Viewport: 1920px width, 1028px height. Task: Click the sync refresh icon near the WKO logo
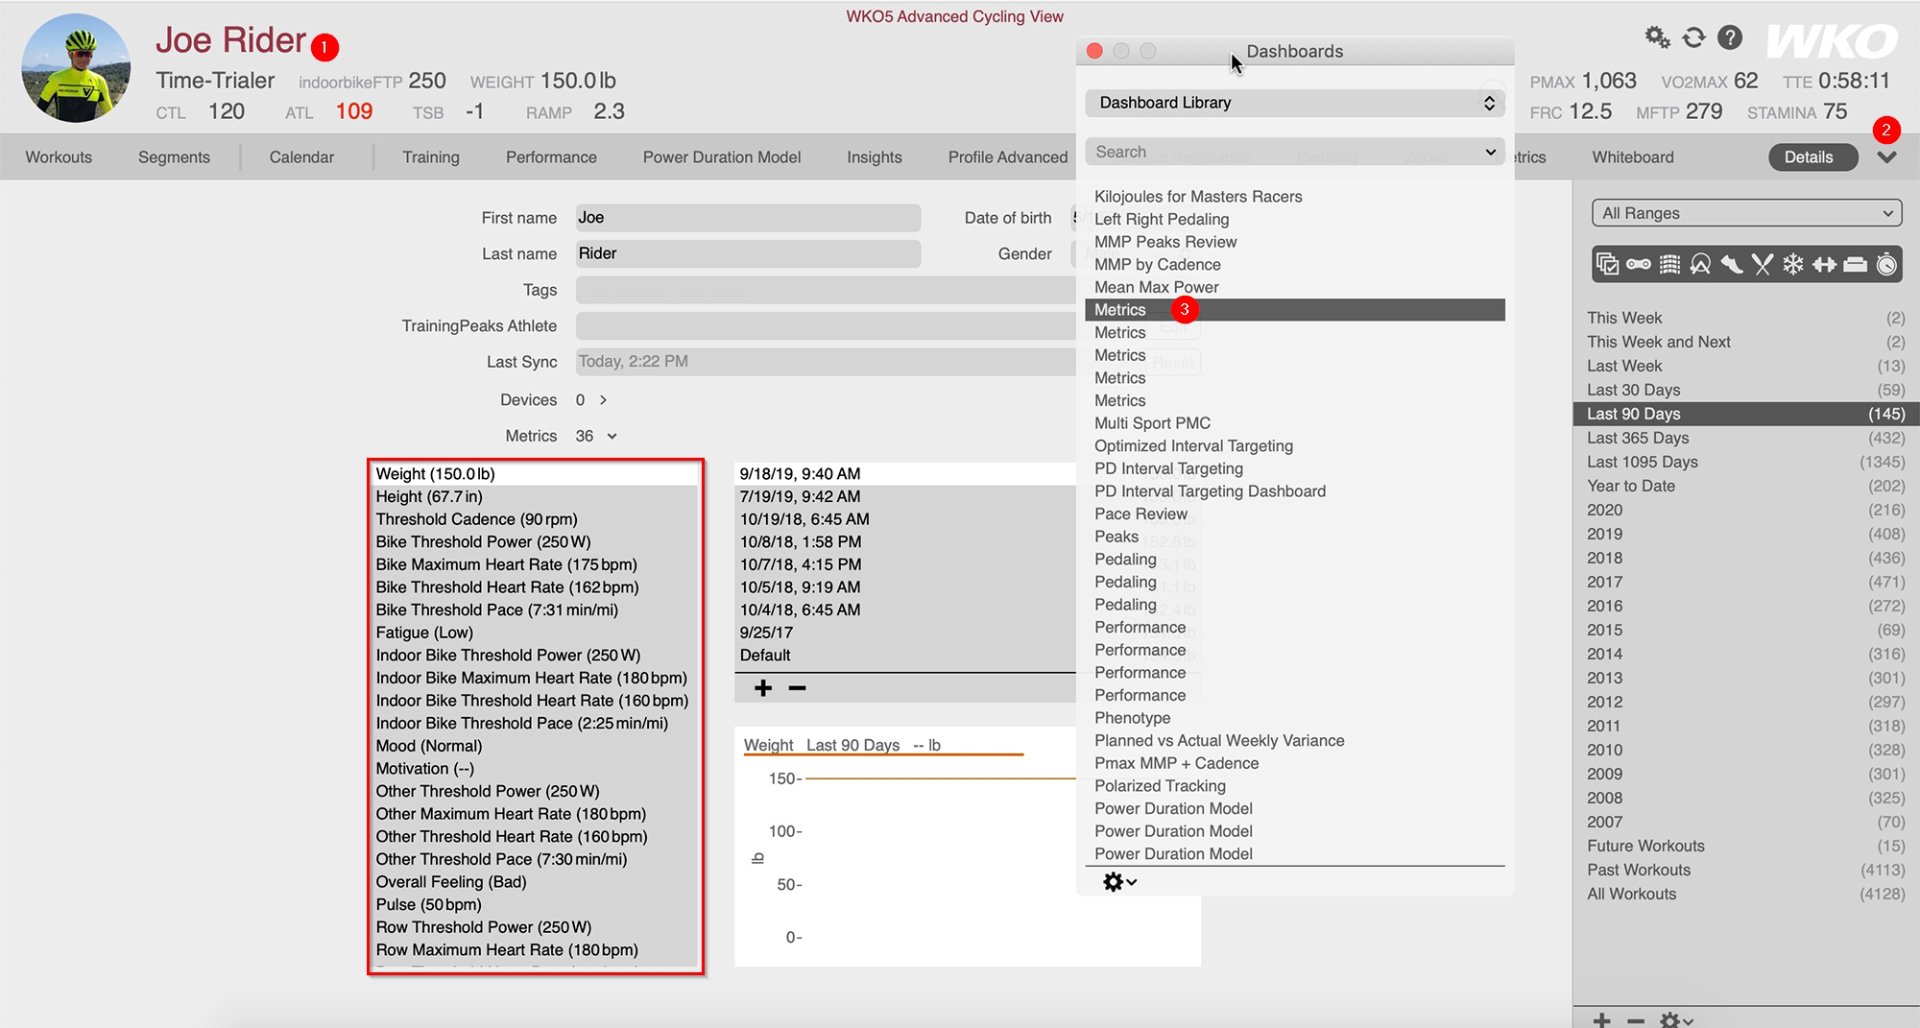1694,36
